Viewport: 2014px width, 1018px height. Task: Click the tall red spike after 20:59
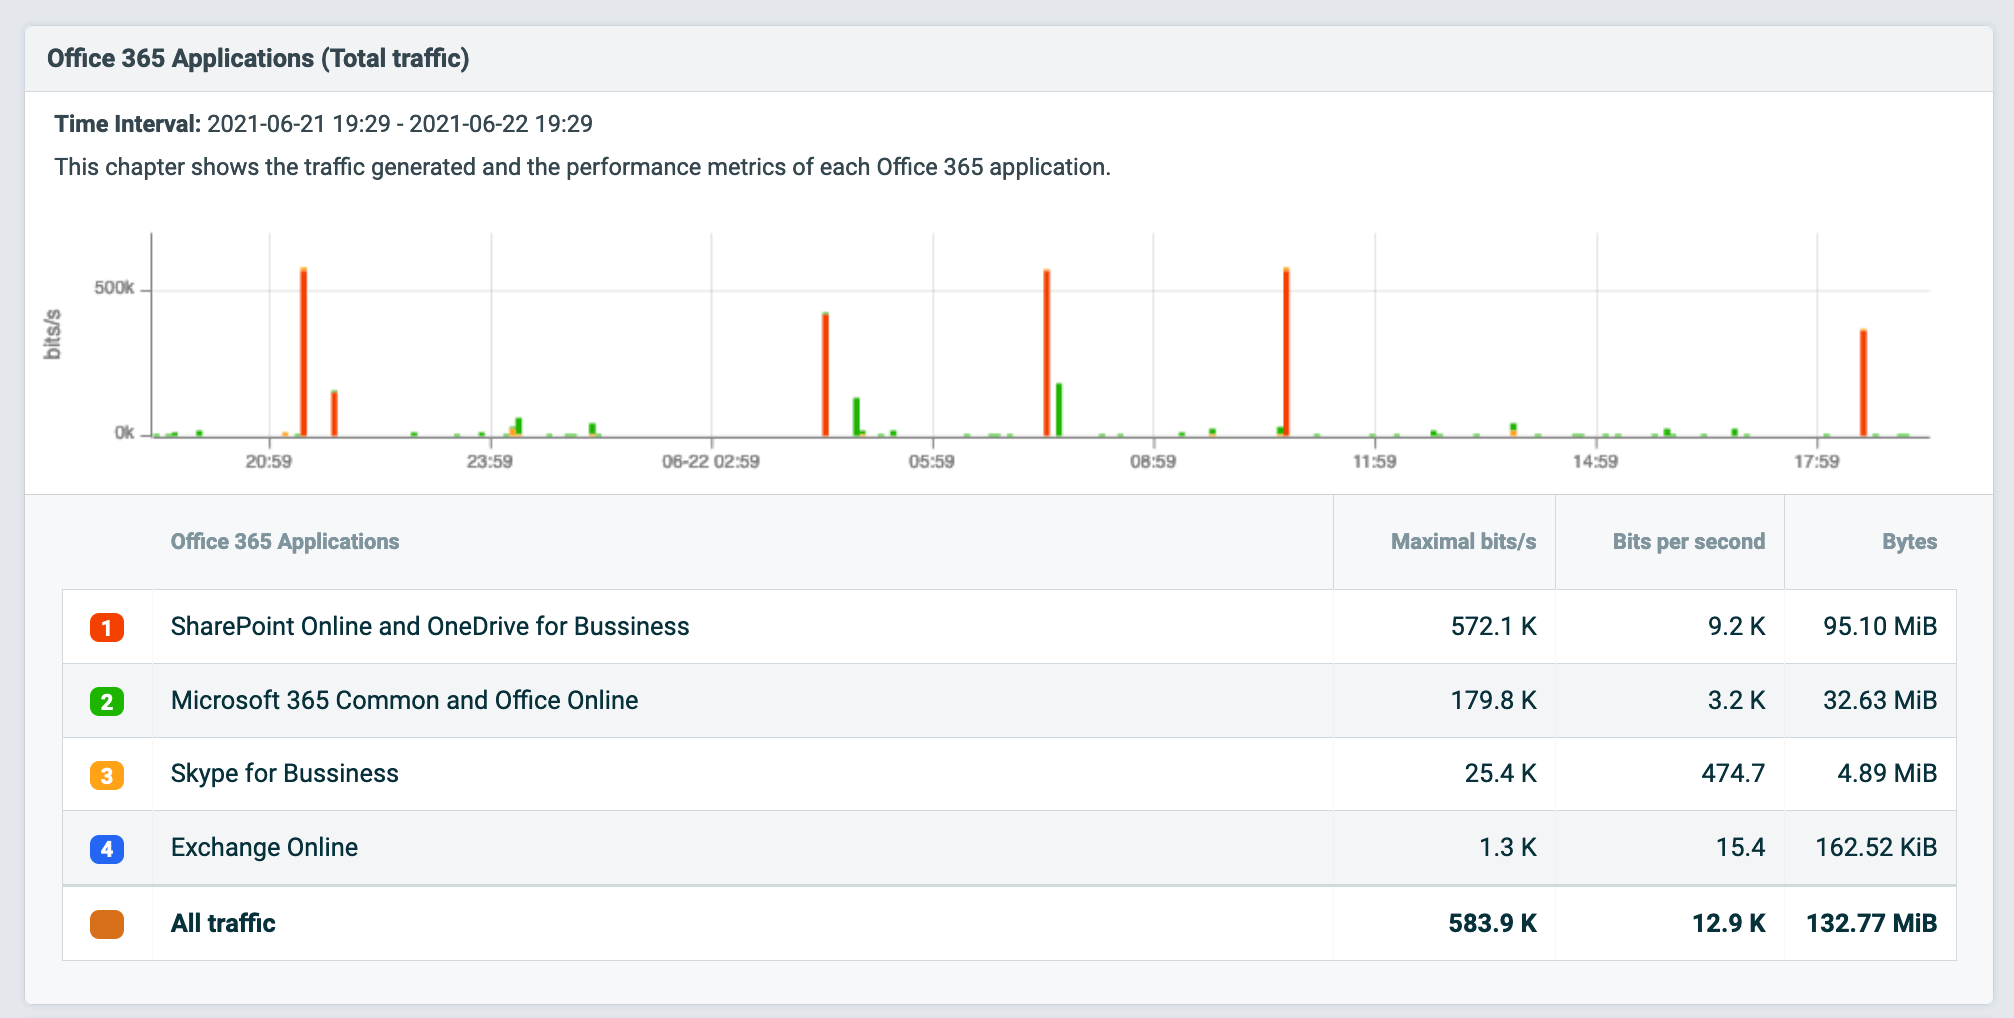click(303, 350)
